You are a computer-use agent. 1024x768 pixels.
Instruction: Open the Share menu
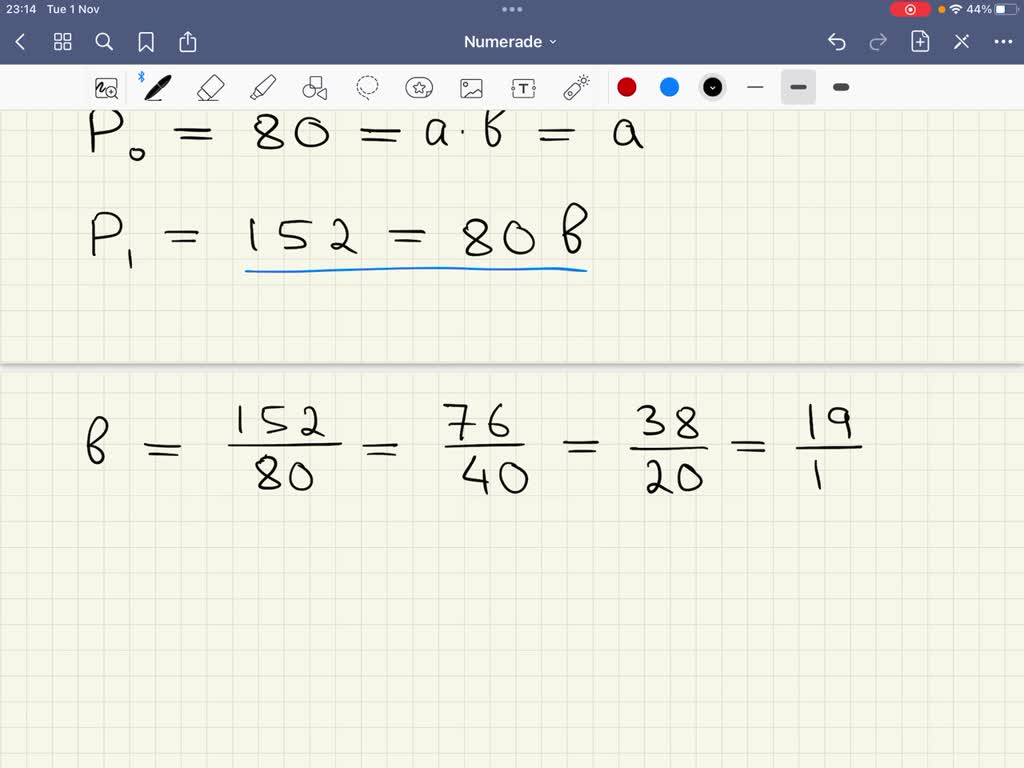[188, 42]
